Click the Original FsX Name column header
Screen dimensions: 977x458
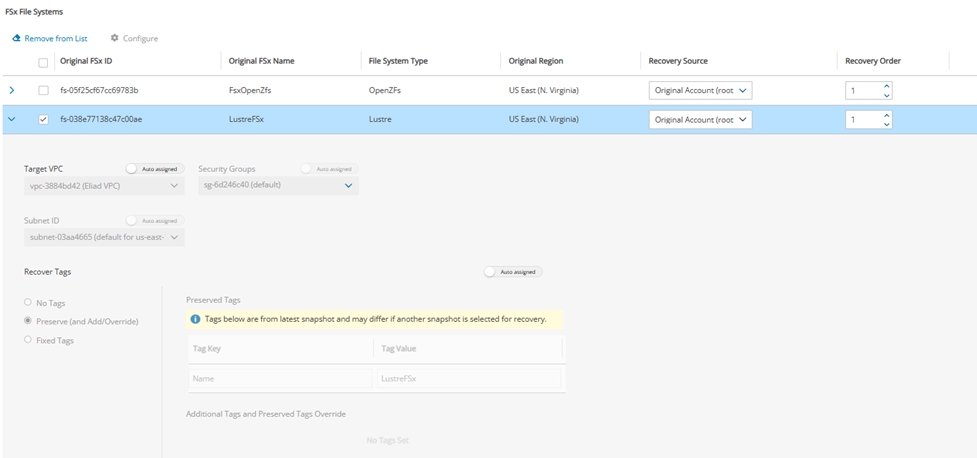262,61
